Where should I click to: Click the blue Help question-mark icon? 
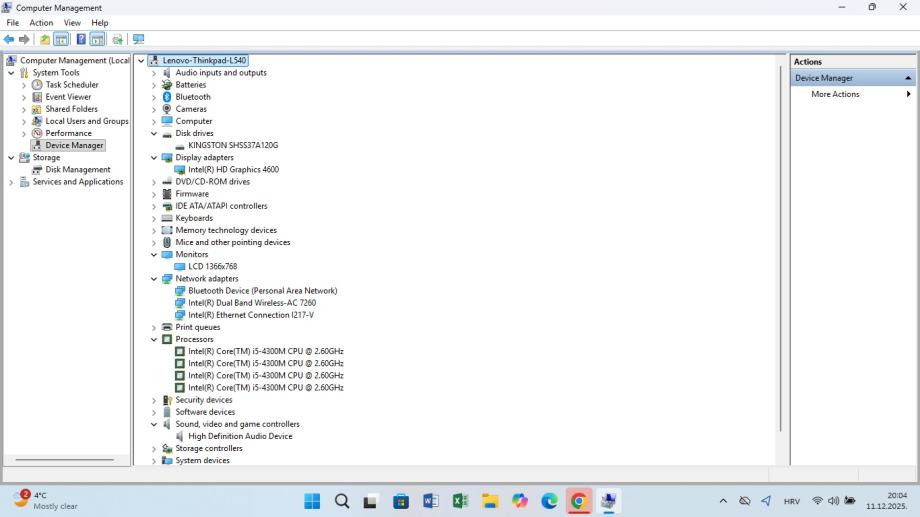(x=81, y=39)
